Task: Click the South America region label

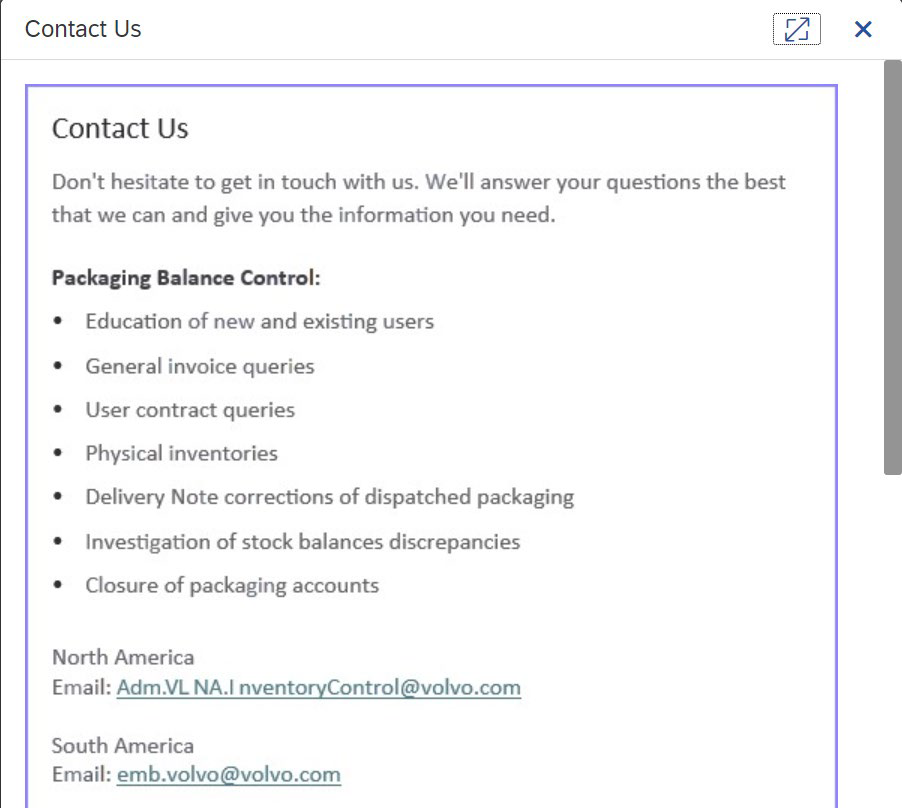Action: 123,746
